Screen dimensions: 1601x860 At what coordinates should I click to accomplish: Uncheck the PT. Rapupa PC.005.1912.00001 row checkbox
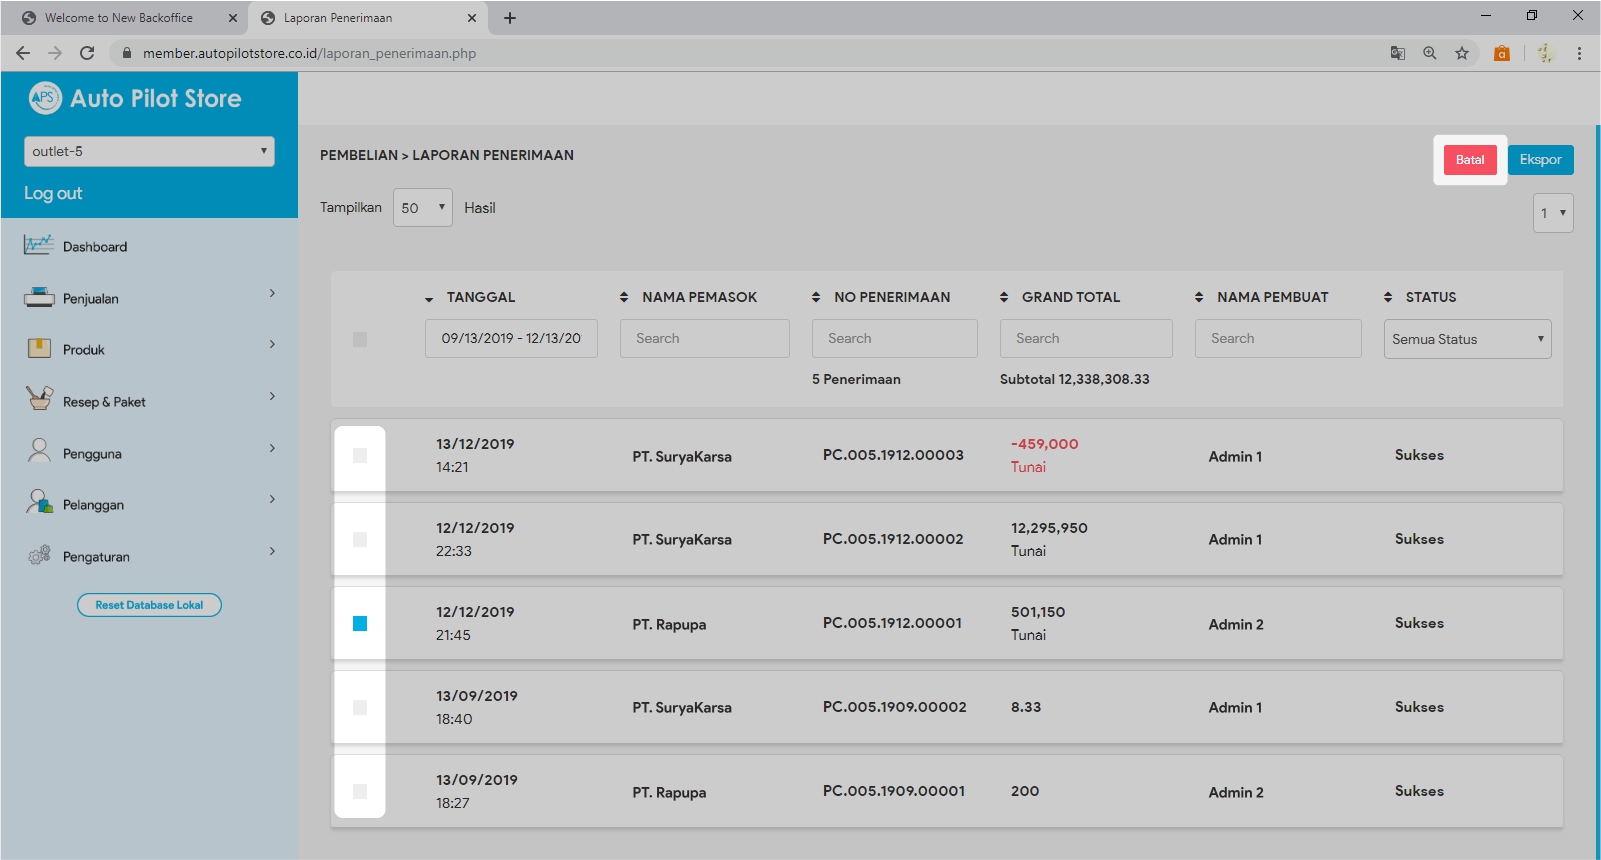[x=360, y=624]
